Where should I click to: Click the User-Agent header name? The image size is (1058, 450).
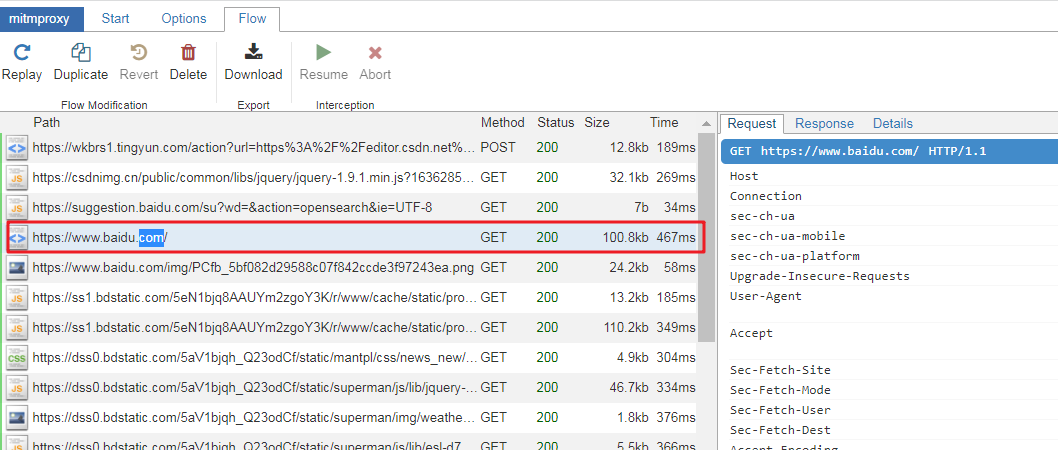coord(765,296)
